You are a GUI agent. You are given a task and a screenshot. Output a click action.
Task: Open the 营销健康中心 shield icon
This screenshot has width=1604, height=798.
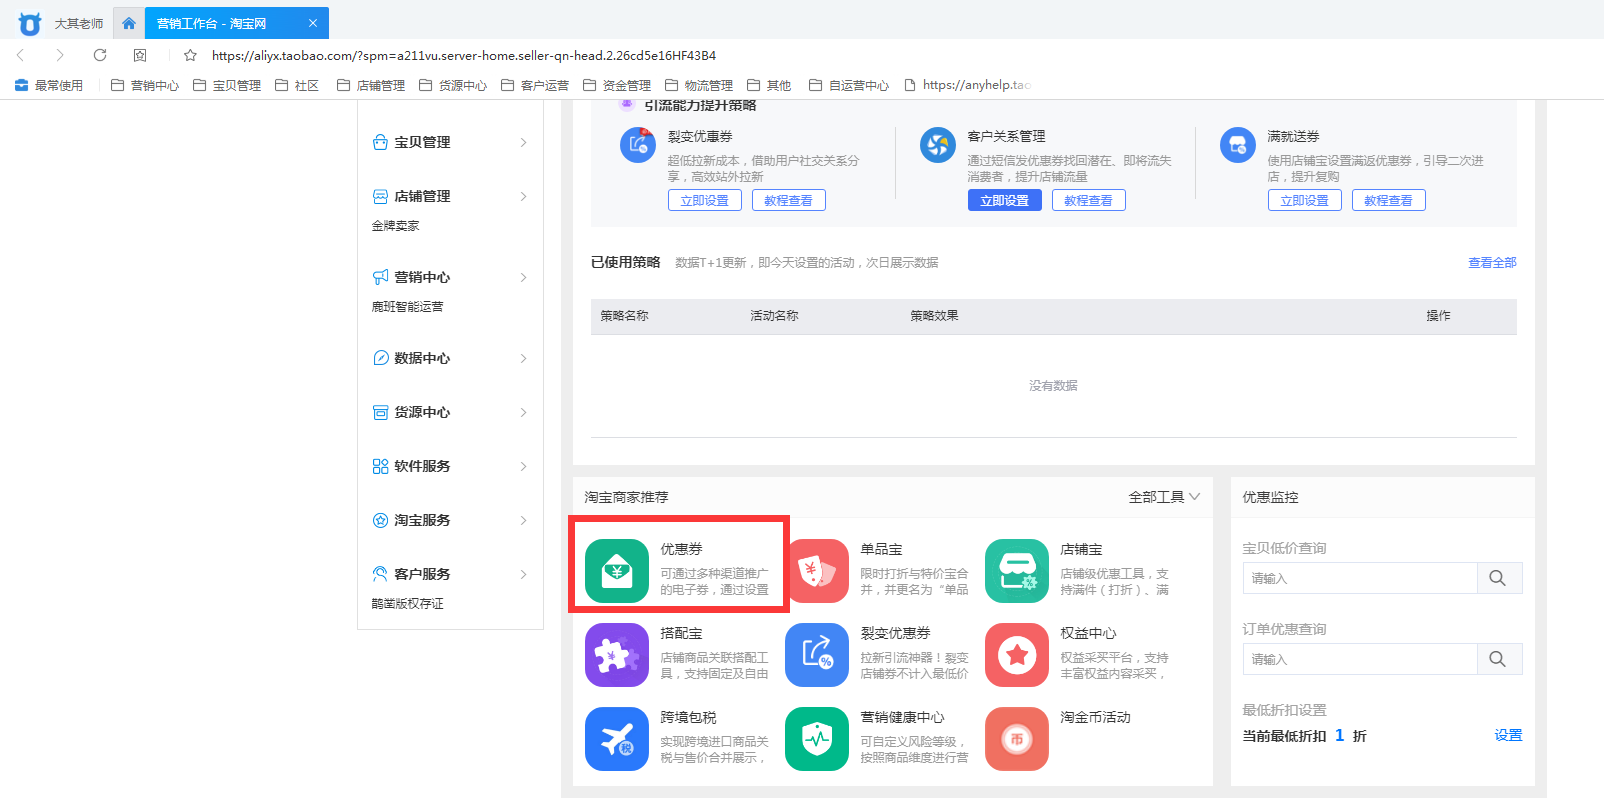coord(816,739)
